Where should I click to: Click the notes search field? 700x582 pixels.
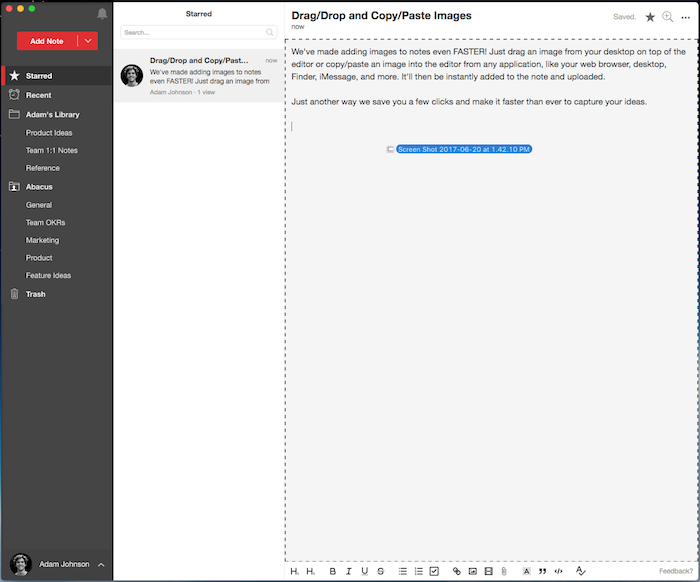192,33
